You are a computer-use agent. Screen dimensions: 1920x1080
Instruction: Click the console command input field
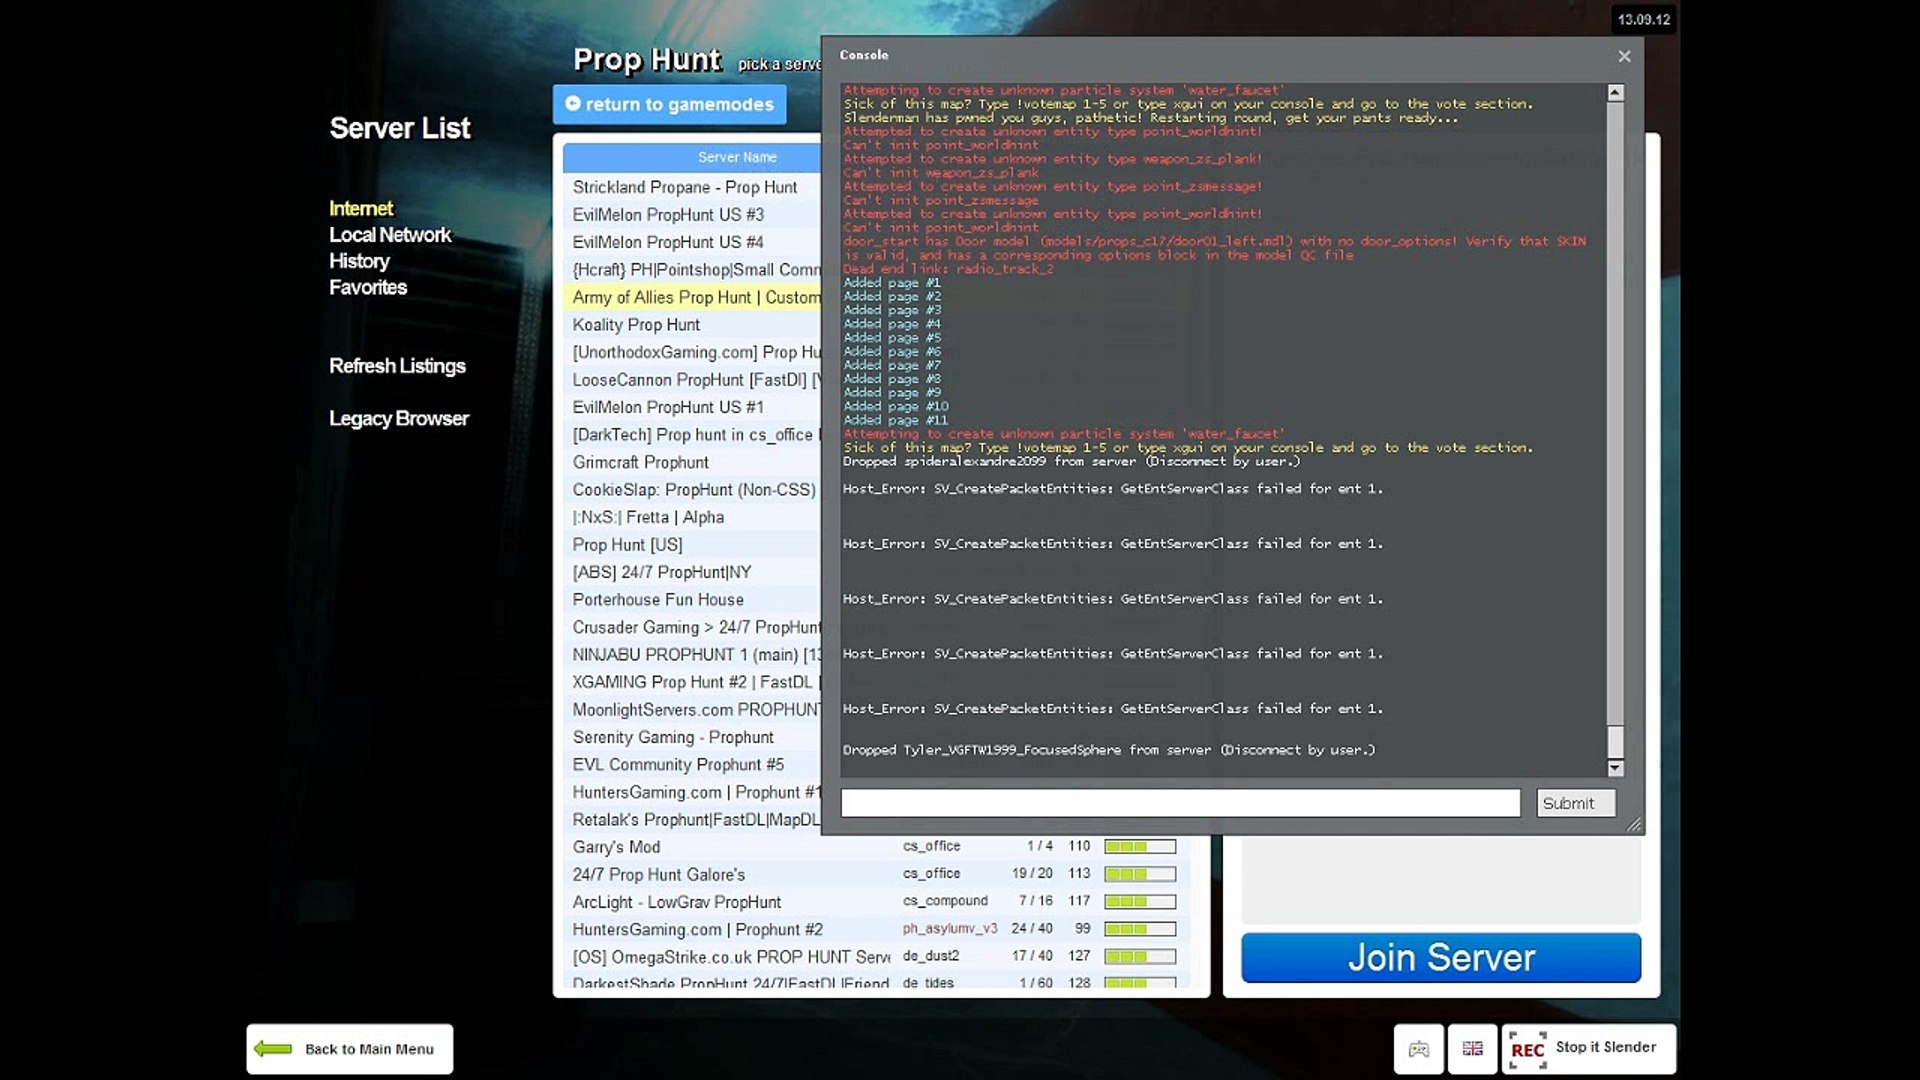1180,803
